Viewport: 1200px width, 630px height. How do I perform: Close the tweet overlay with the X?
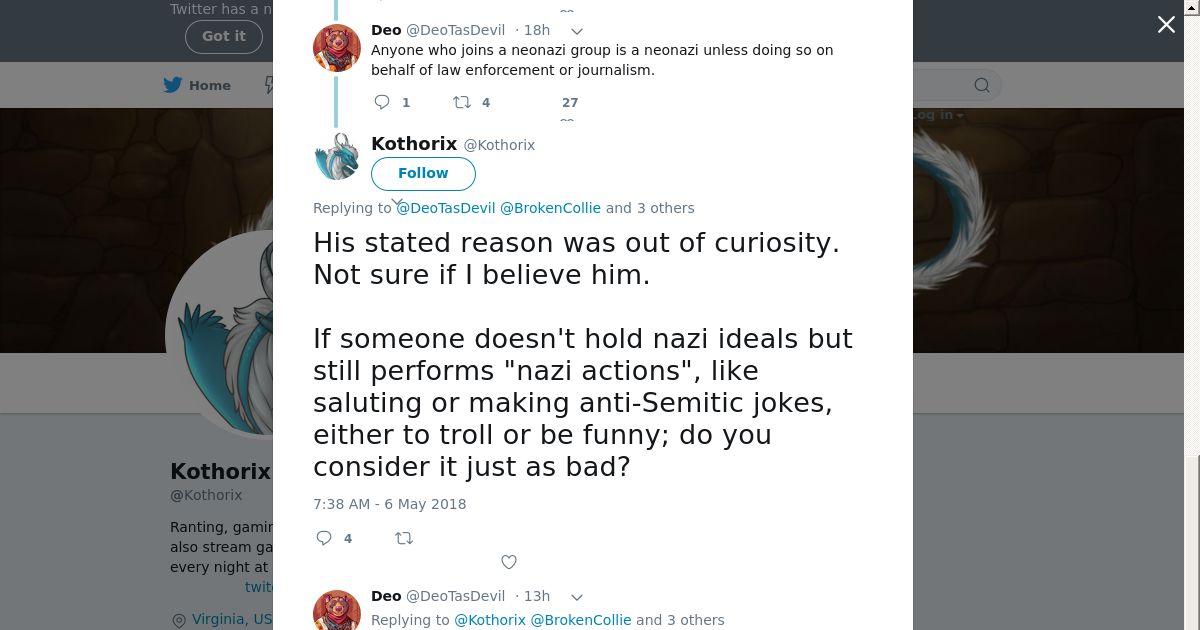point(1166,25)
